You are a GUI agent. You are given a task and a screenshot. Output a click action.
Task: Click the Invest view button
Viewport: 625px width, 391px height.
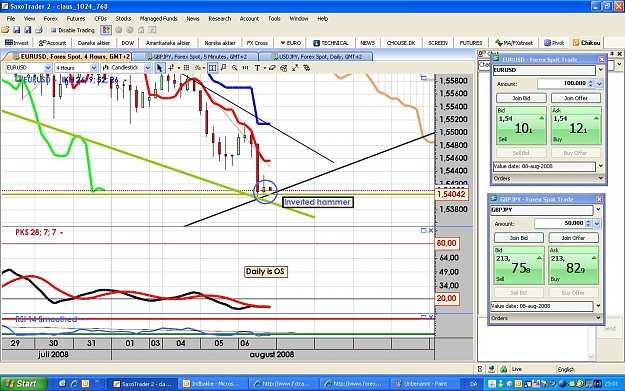point(17,43)
